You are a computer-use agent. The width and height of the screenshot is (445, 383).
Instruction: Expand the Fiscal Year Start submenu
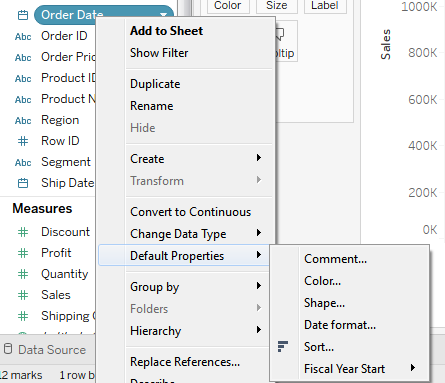pyautogui.click(x=413, y=368)
